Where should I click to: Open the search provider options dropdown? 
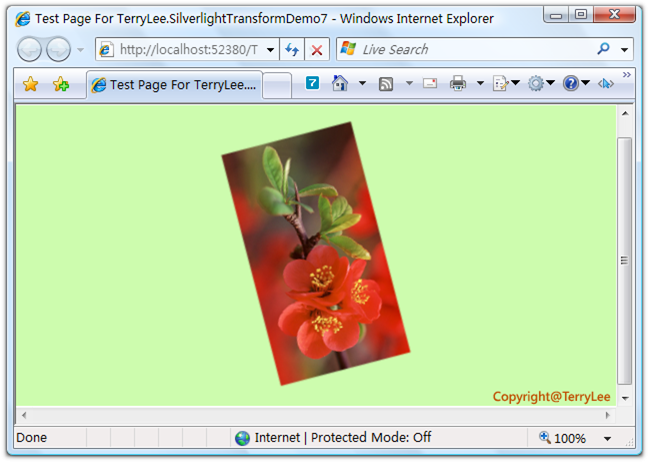pyautogui.click(x=624, y=50)
